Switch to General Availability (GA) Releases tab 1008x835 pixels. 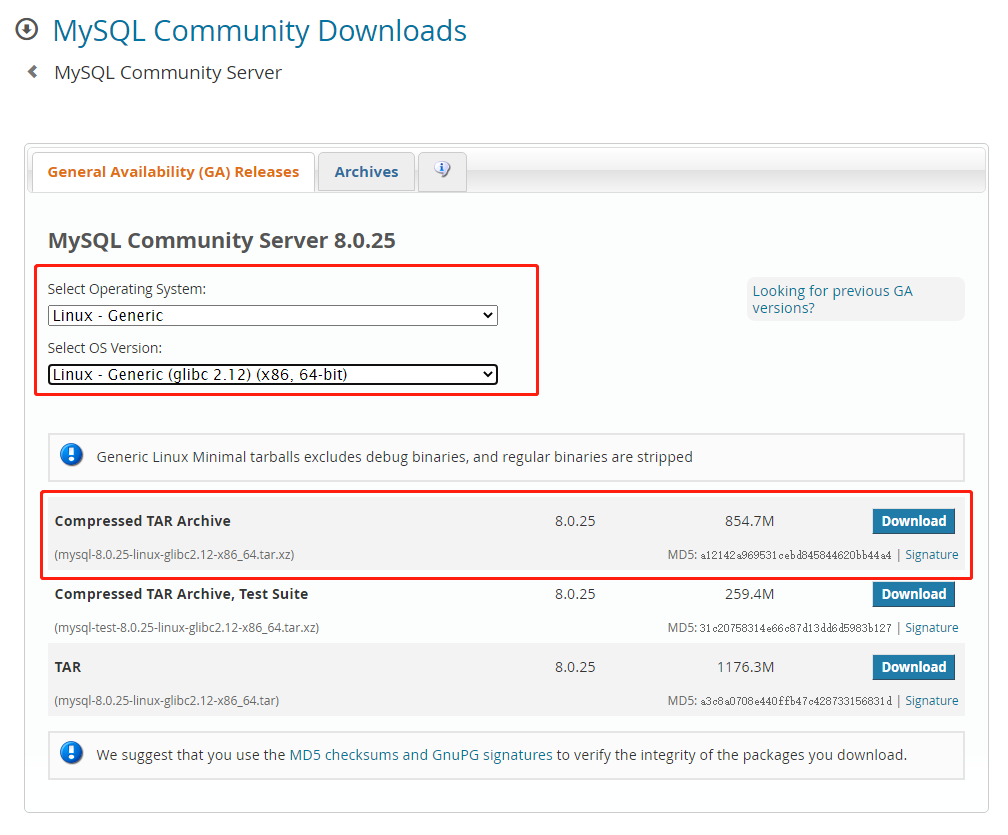[x=173, y=172]
